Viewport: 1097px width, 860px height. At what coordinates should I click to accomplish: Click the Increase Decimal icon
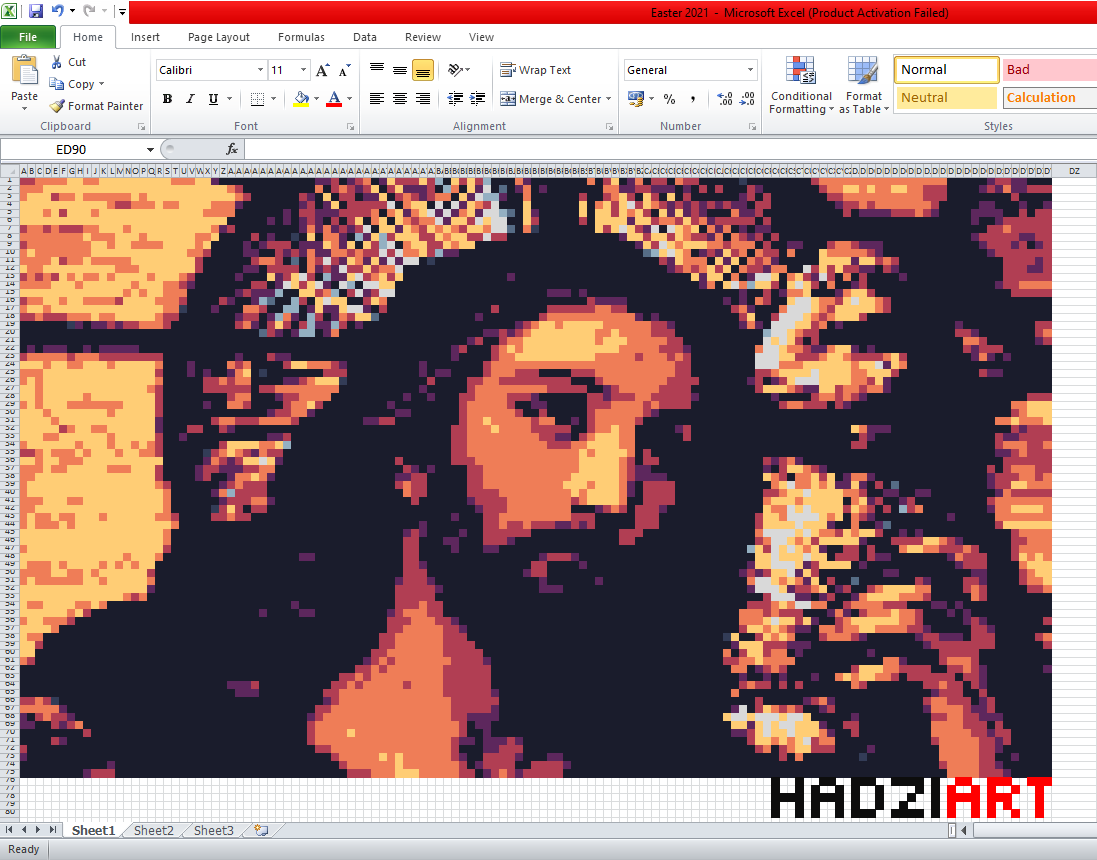[x=724, y=99]
